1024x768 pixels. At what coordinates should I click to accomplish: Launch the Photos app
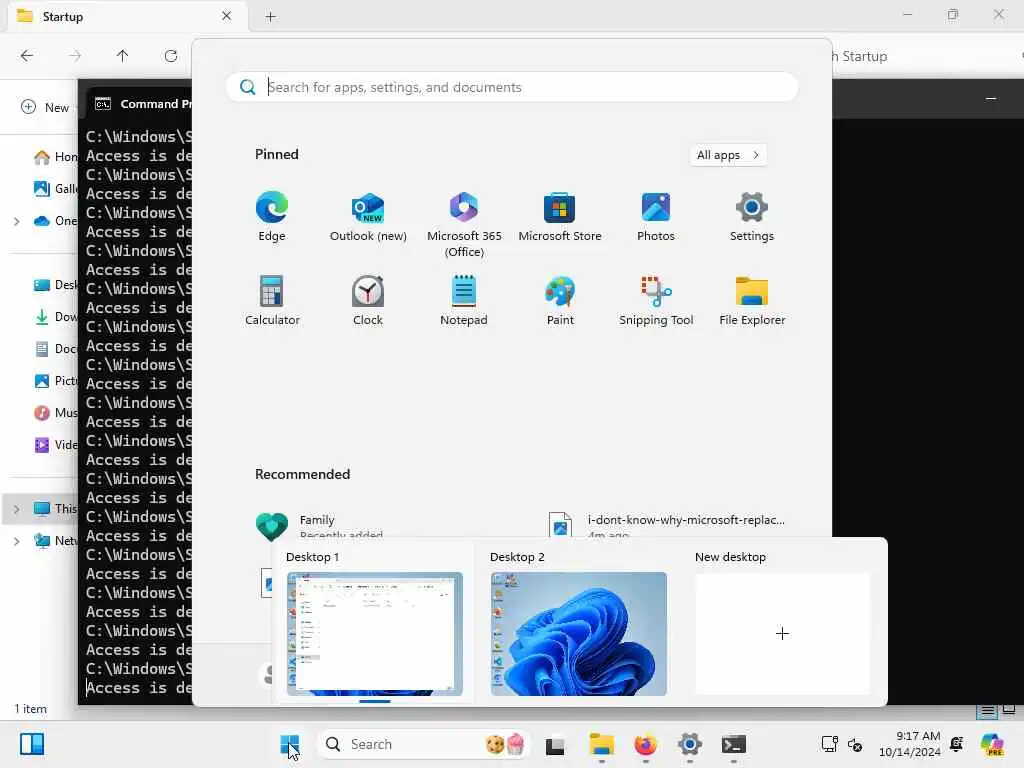tap(656, 217)
